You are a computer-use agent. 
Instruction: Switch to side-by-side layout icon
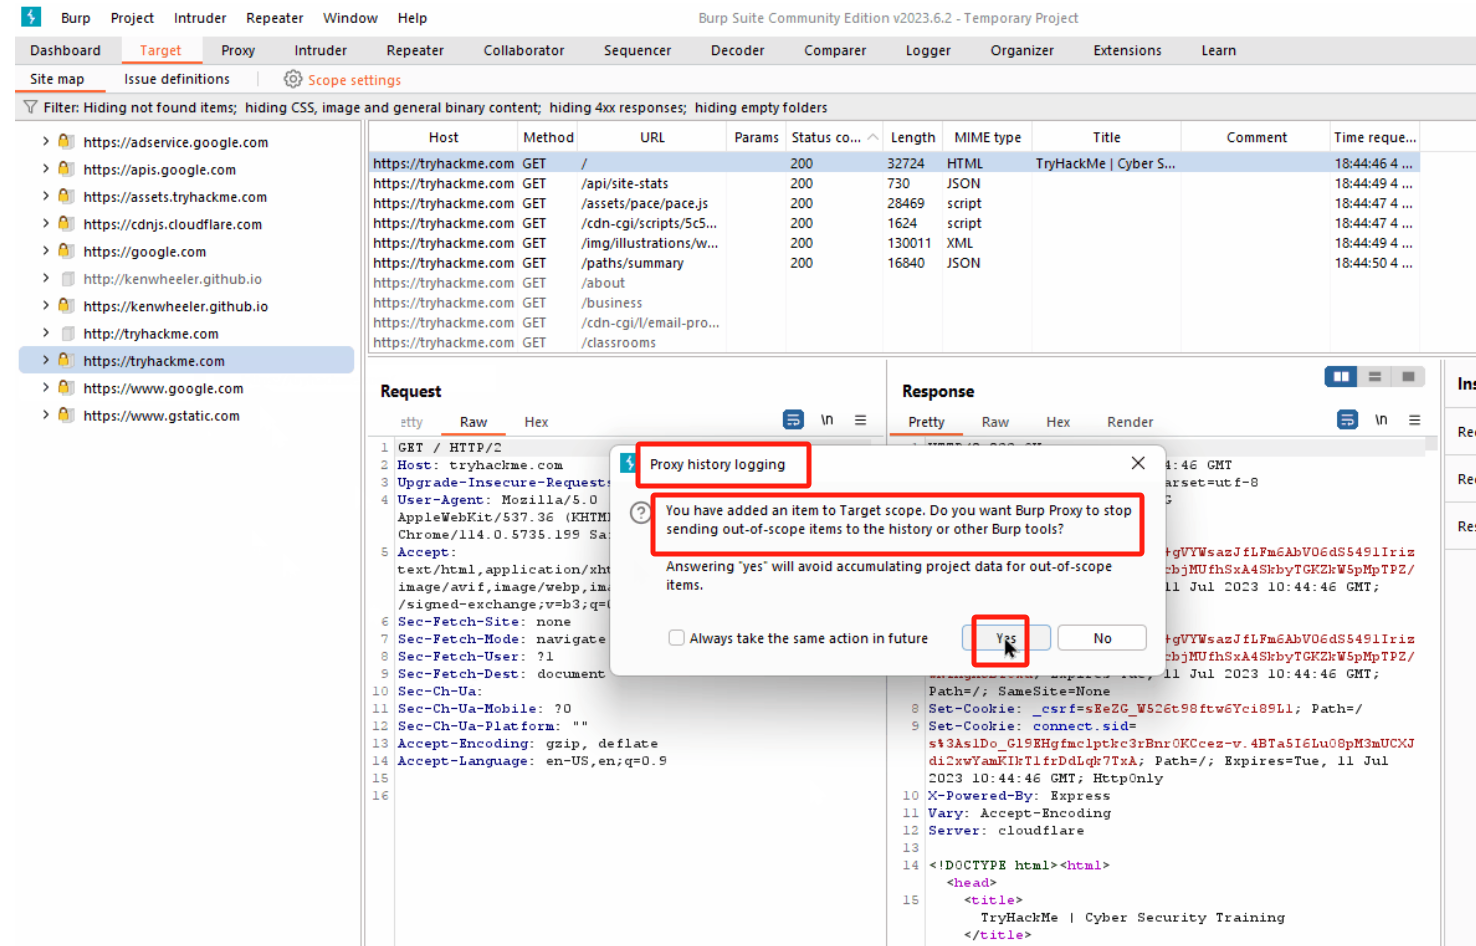tap(1340, 376)
